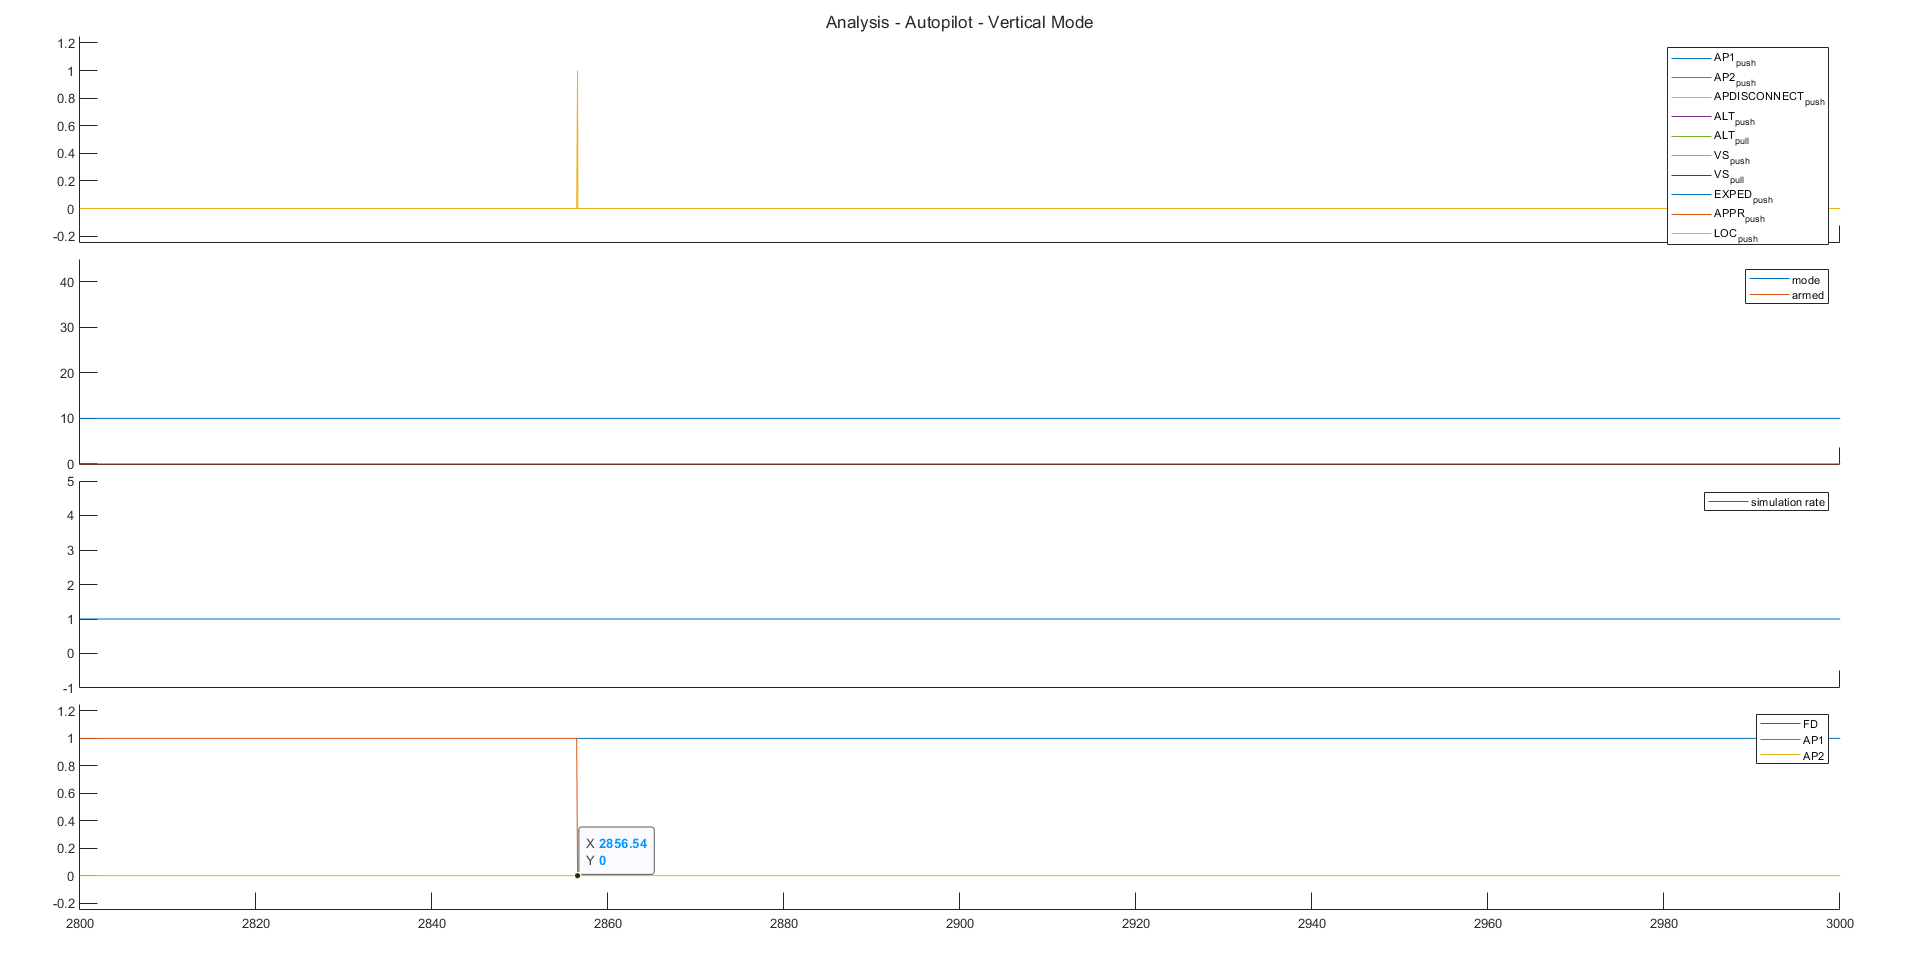The width and height of the screenshot is (1920, 963).
Task: Click the yellow spike in the top plot
Action: pos(577,139)
